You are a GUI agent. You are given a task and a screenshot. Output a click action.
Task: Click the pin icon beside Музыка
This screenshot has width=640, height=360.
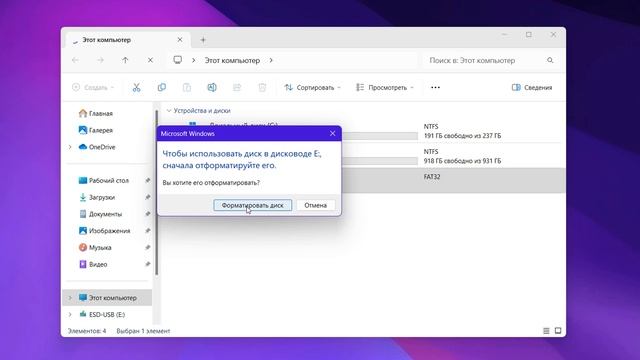147,247
